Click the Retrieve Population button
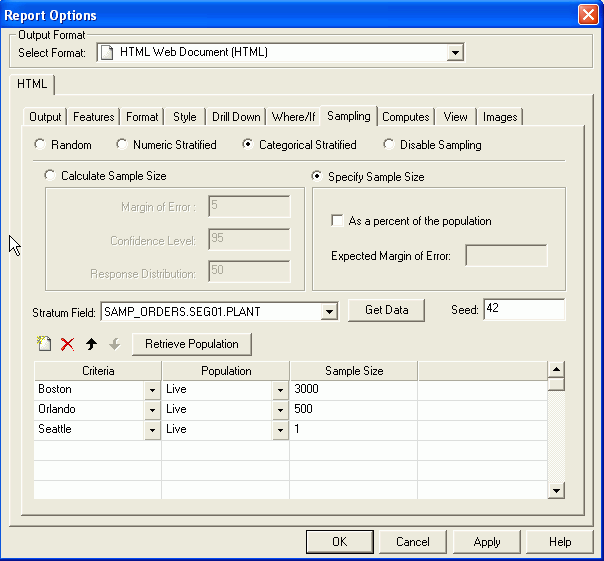Image resolution: width=604 pixels, height=561 pixels. point(191,344)
